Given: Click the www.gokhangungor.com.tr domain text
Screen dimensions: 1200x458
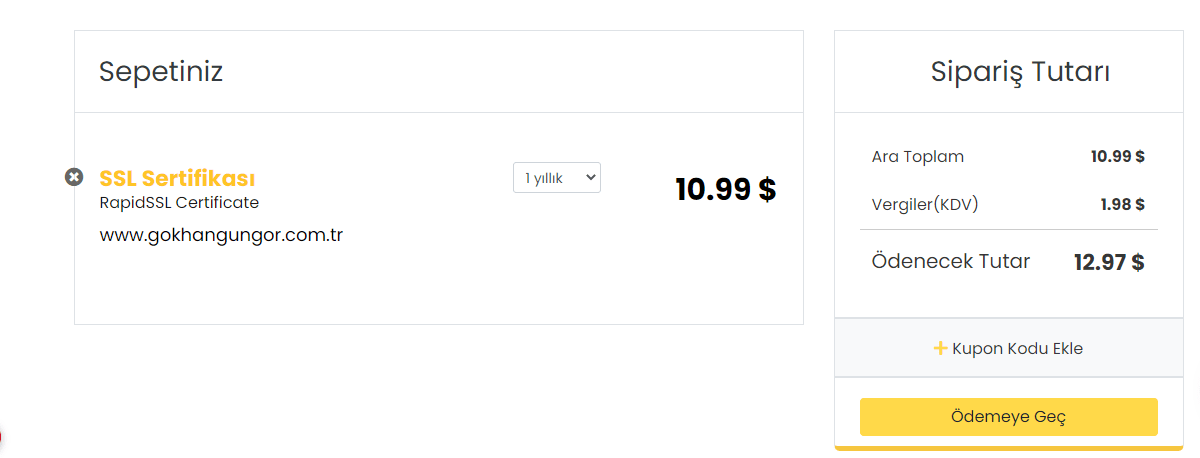Looking at the screenshot, I should (221, 236).
